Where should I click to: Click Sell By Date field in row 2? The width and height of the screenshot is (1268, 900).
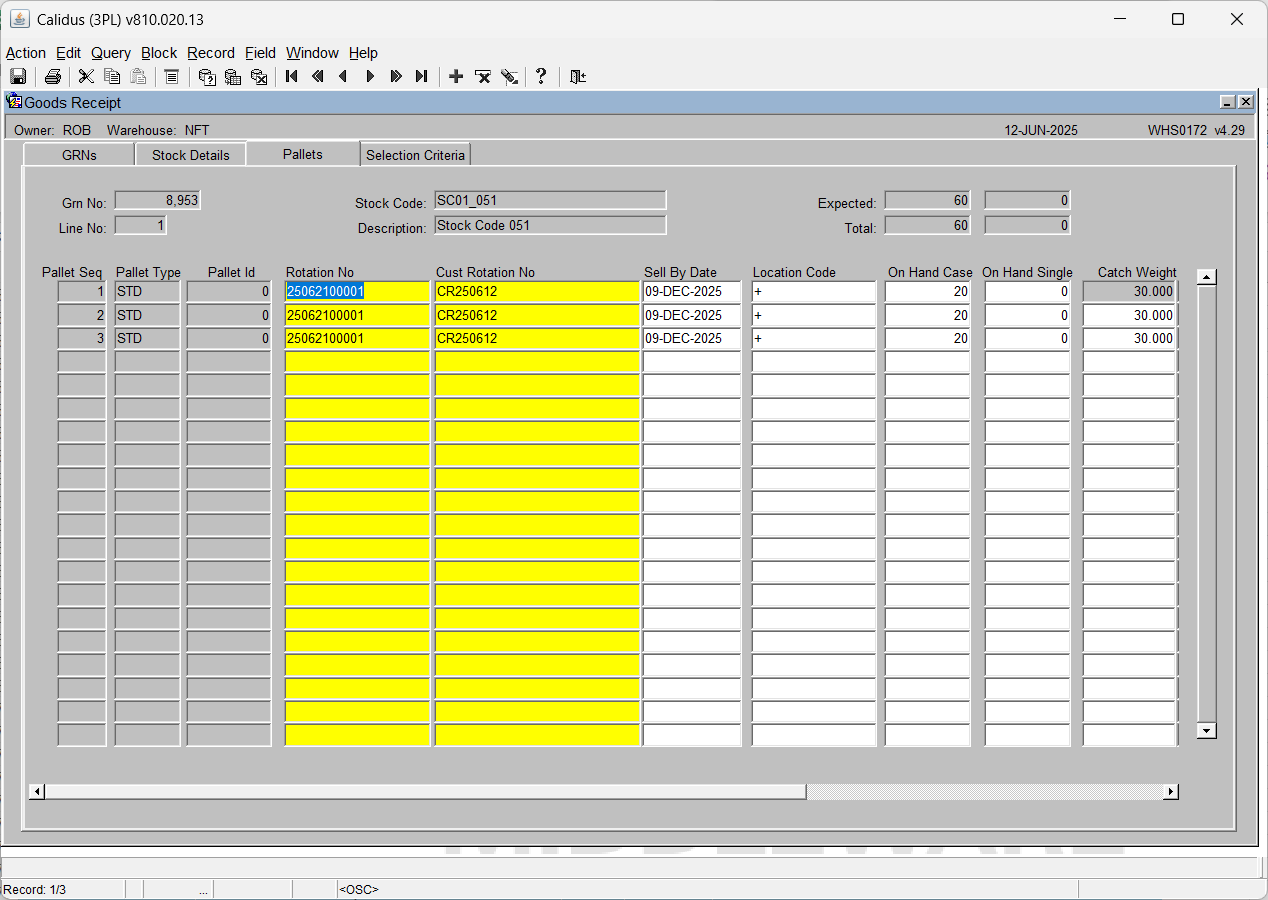click(x=692, y=315)
